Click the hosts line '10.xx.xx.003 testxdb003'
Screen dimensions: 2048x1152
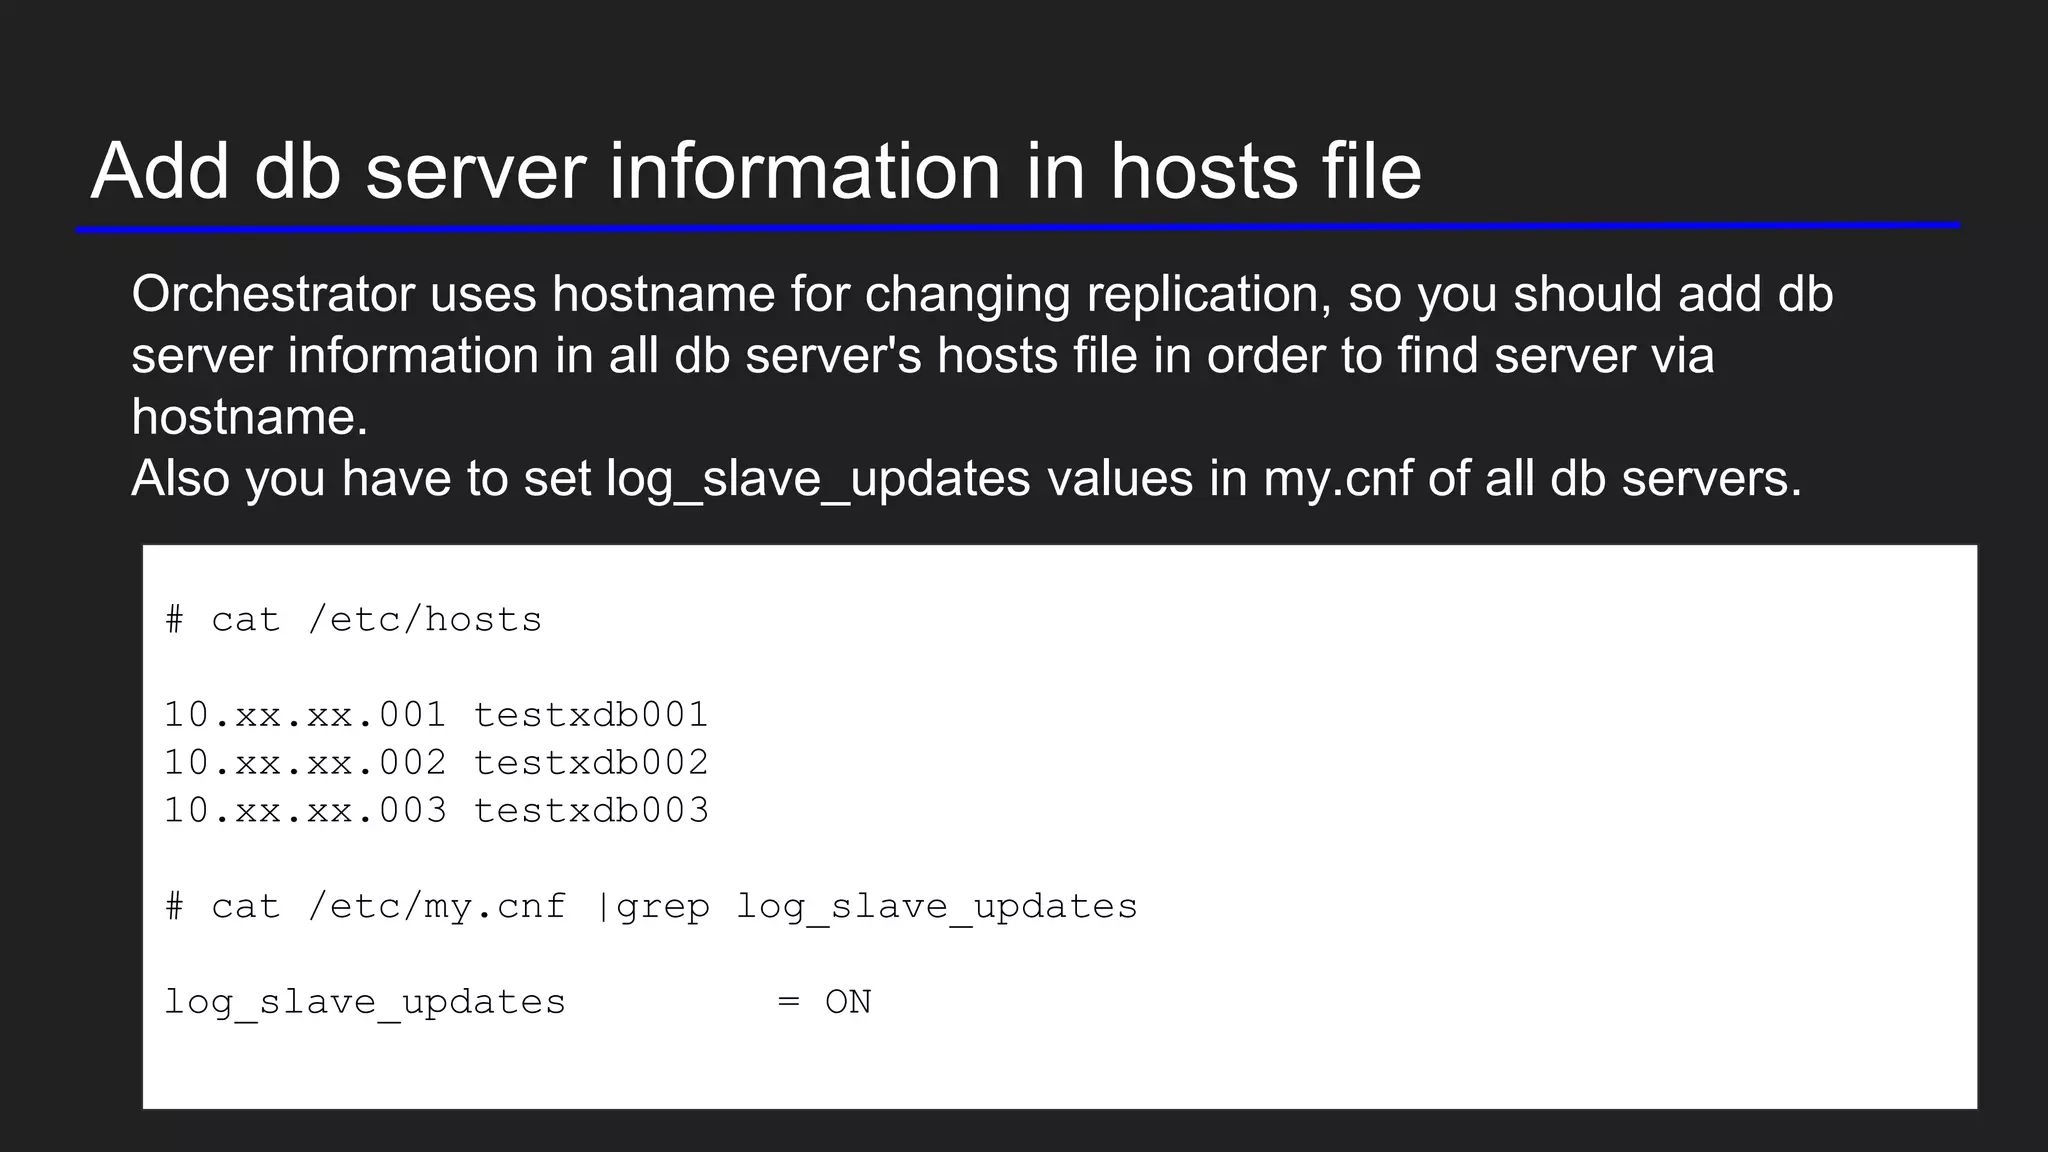pyautogui.click(x=436, y=810)
